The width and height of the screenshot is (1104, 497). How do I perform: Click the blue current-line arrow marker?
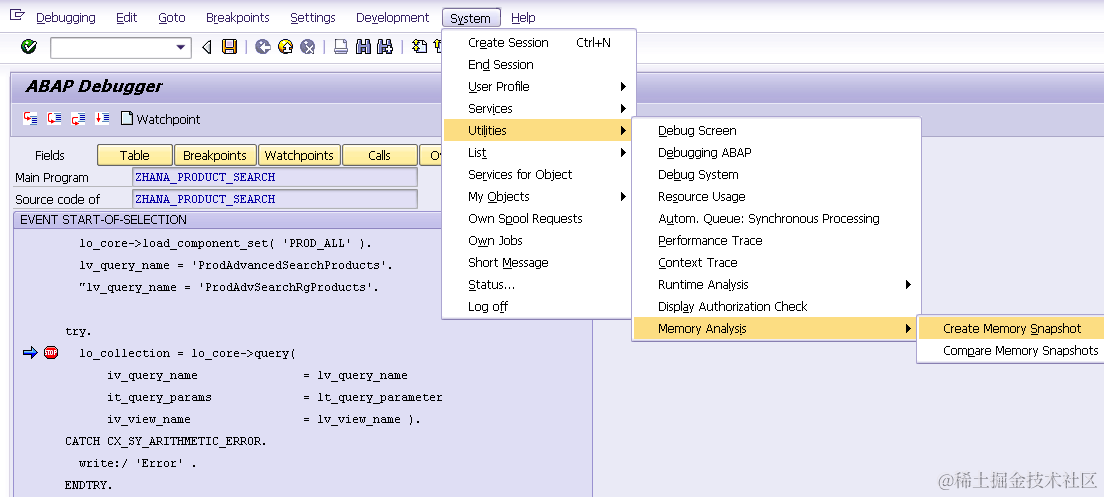[x=30, y=352]
